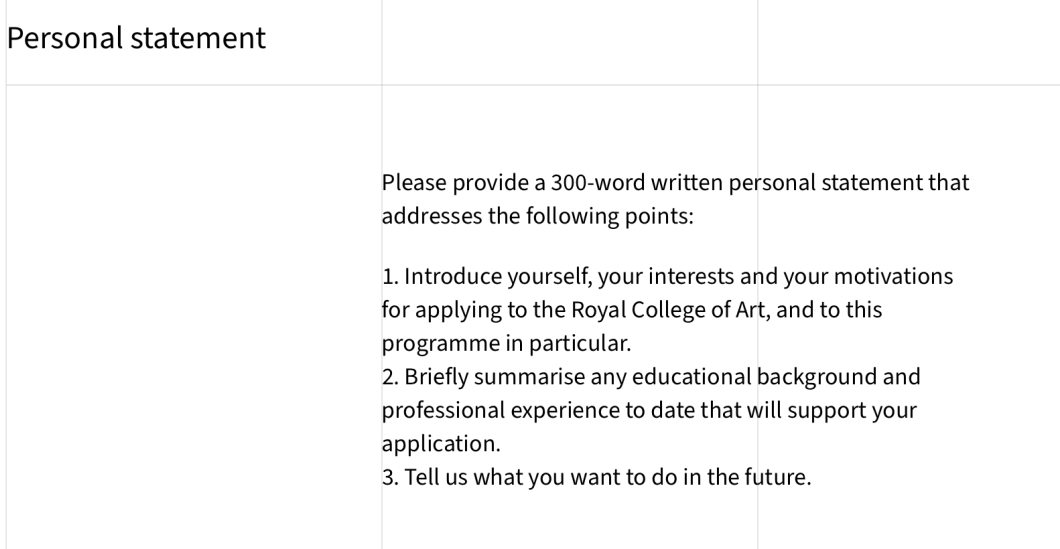Click the empty cell below "Personal statement" heading
1060x549 pixels.
194,317
